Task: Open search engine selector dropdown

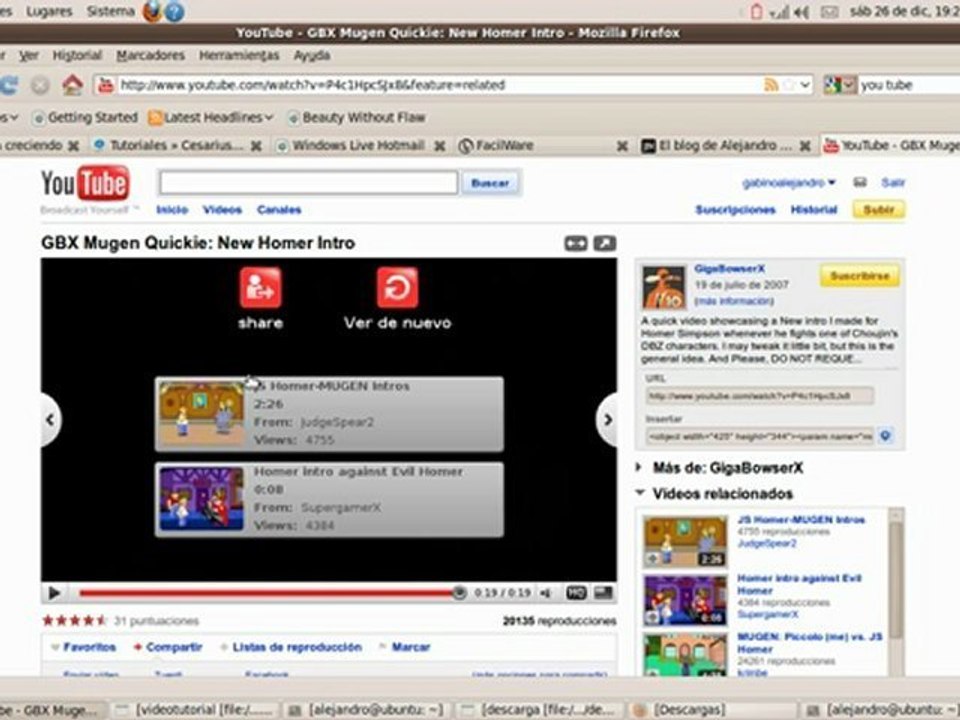Action: (840, 84)
